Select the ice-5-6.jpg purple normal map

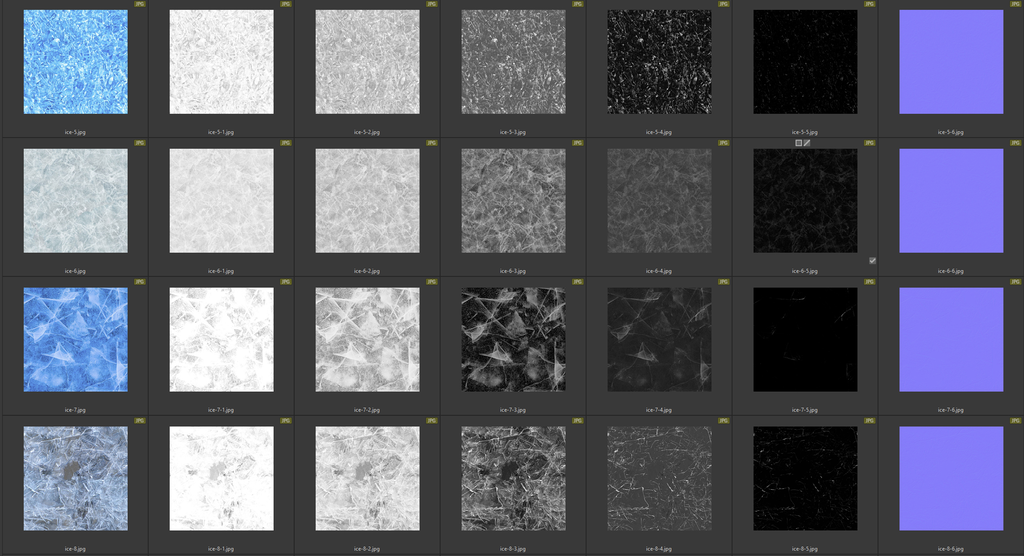[x=951, y=62]
